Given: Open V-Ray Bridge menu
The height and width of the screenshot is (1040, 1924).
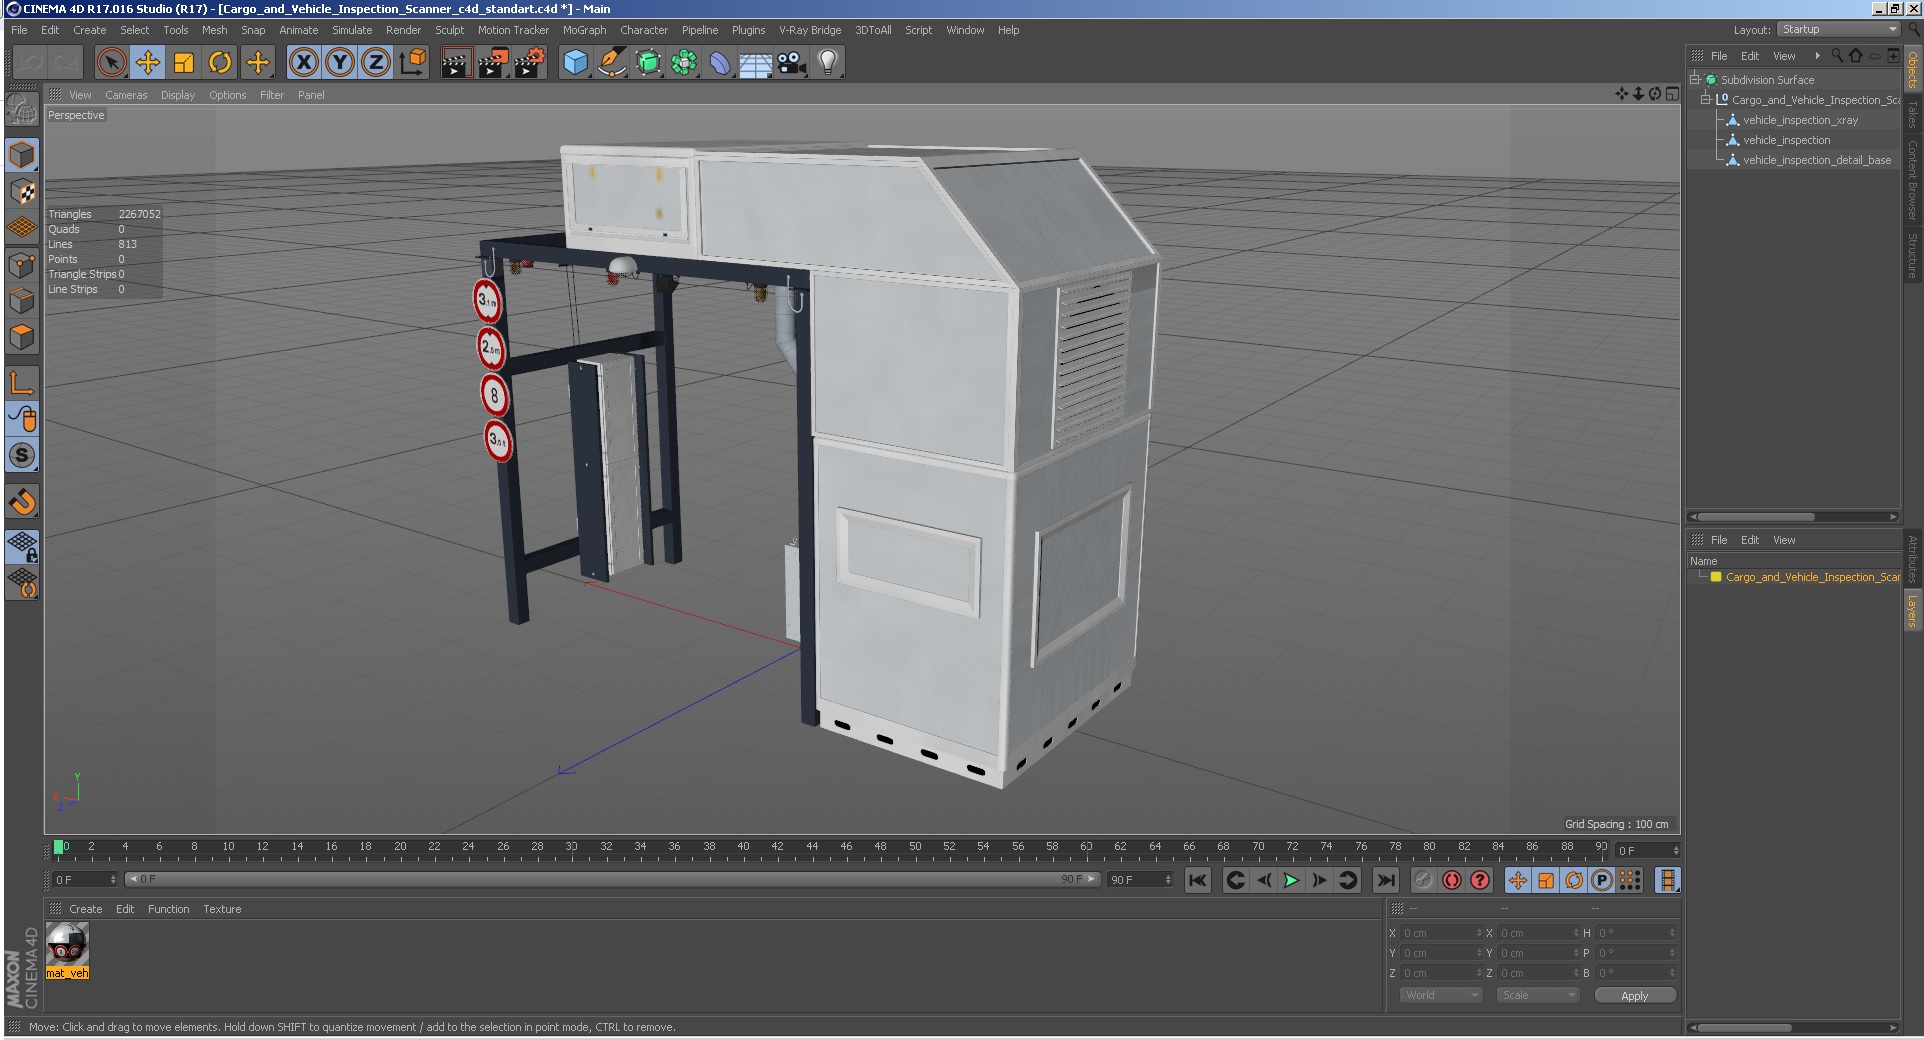Looking at the screenshot, I should coord(810,30).
